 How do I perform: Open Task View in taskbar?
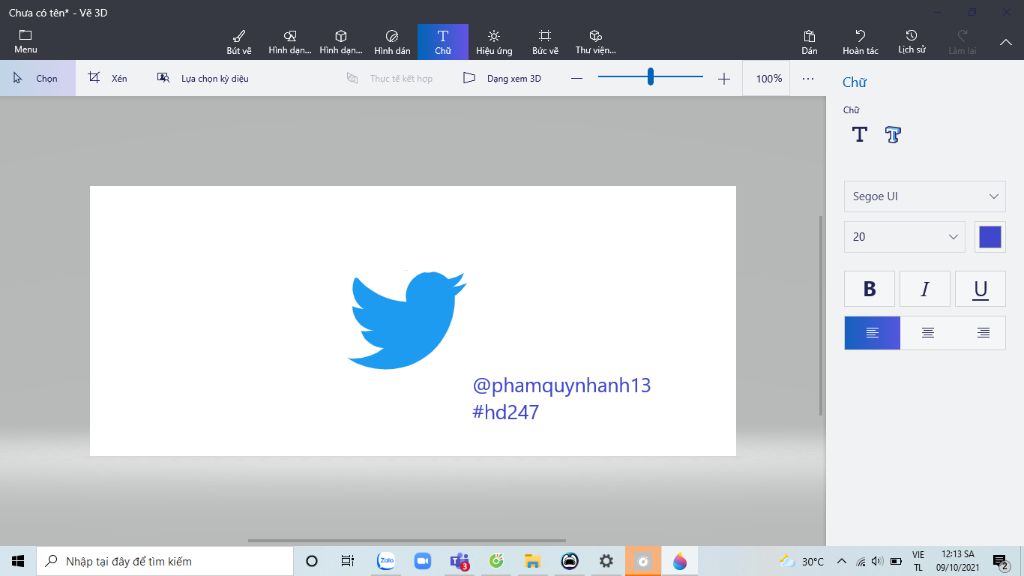[x=347, y=561]
